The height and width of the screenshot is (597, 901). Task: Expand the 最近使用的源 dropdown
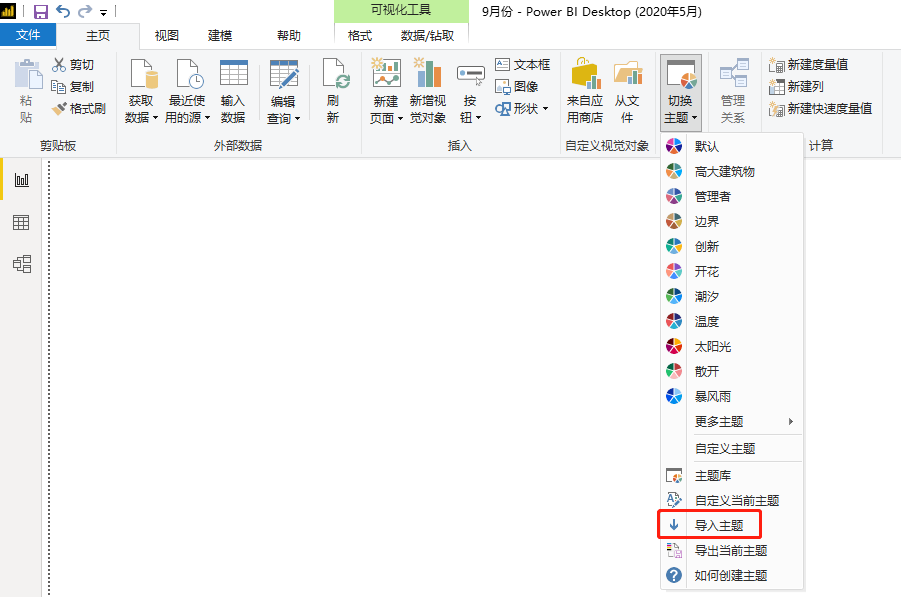tap(187, 91)
